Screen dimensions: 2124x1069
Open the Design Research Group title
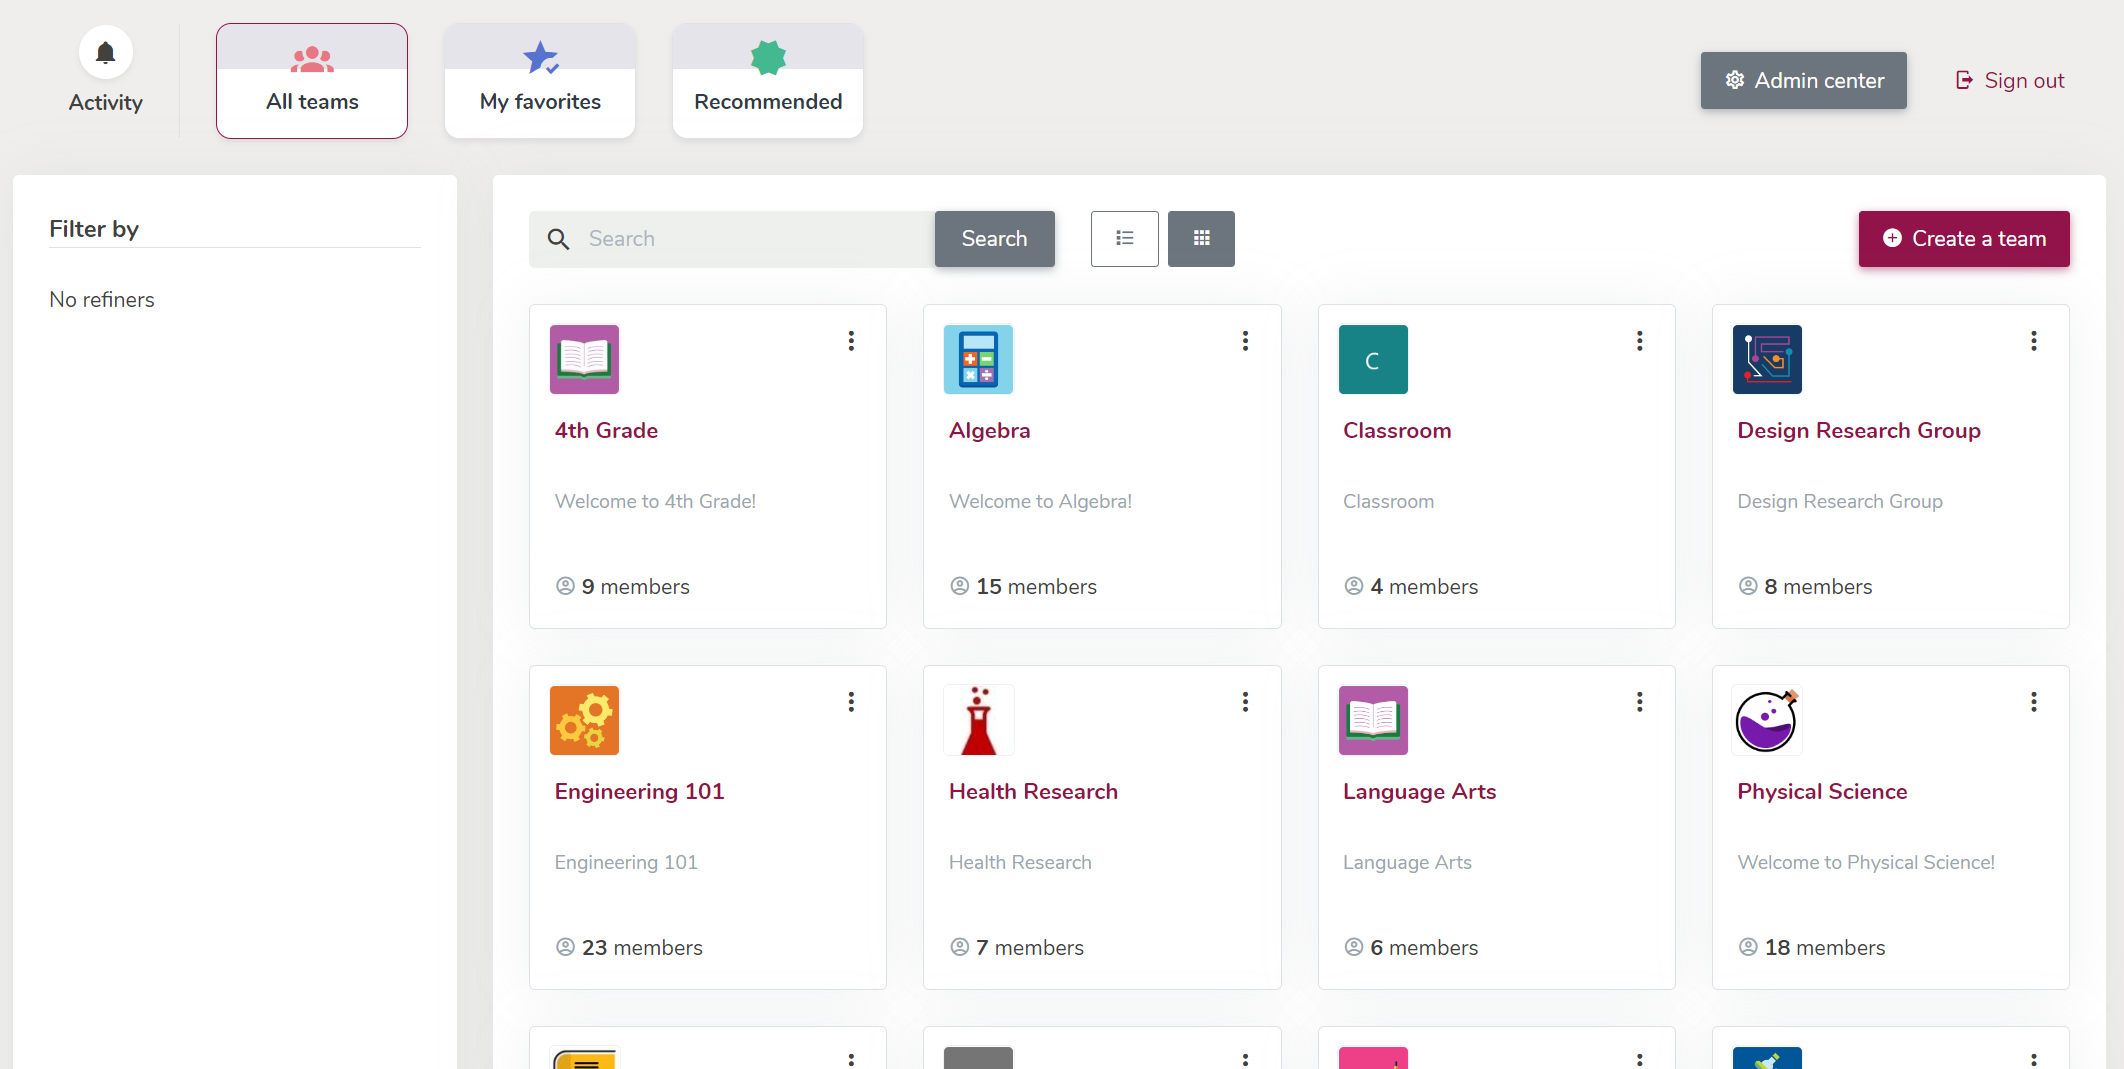1859,431
